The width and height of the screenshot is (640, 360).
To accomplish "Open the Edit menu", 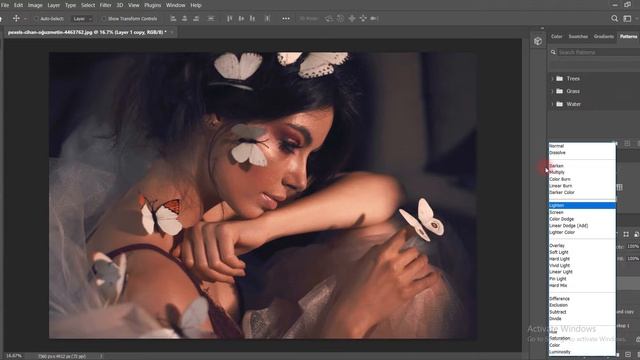I will (19, 5).
